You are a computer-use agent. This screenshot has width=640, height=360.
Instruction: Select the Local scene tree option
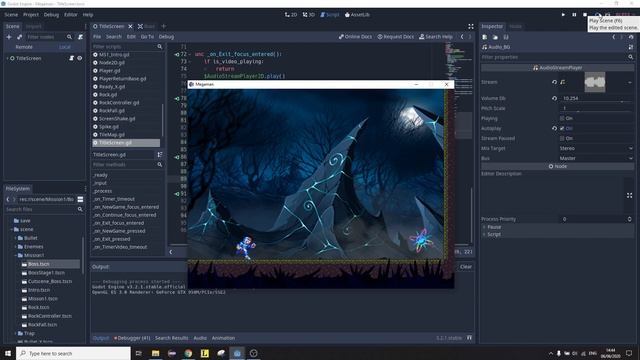pyautogui.click(x=65, y=47)
